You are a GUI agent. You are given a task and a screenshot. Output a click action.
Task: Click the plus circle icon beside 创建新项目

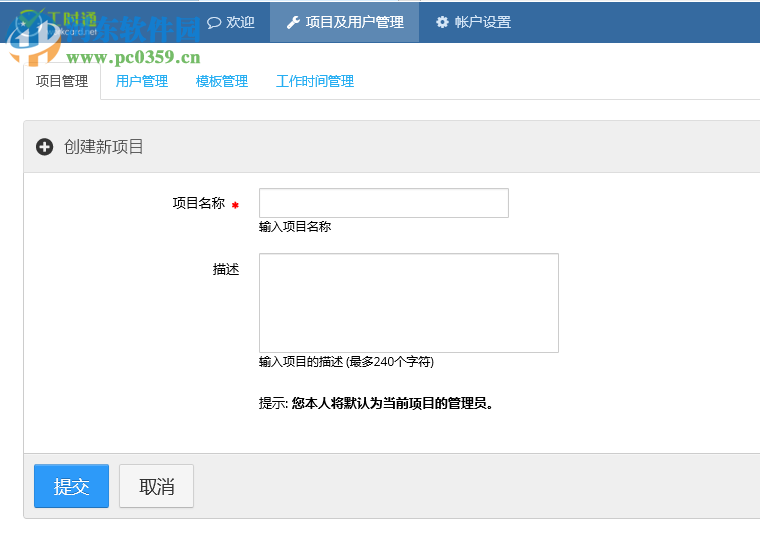tap(45, 146)
